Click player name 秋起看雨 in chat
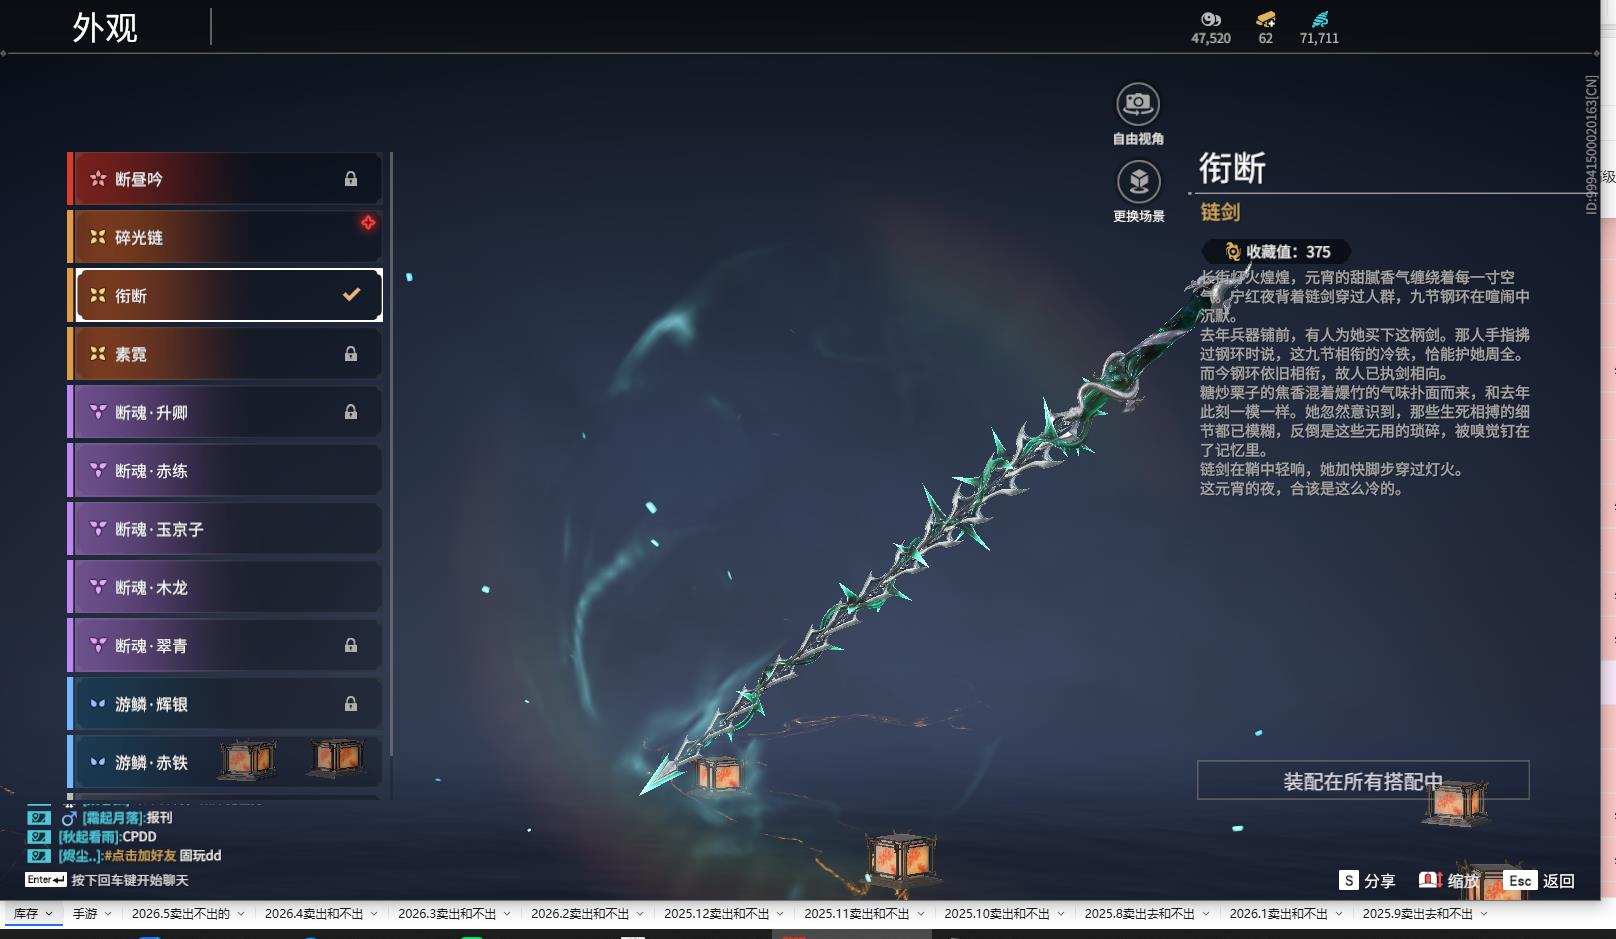Image resolution: width=1616 pixels, height=939 pixels. [x=88, y=837]
